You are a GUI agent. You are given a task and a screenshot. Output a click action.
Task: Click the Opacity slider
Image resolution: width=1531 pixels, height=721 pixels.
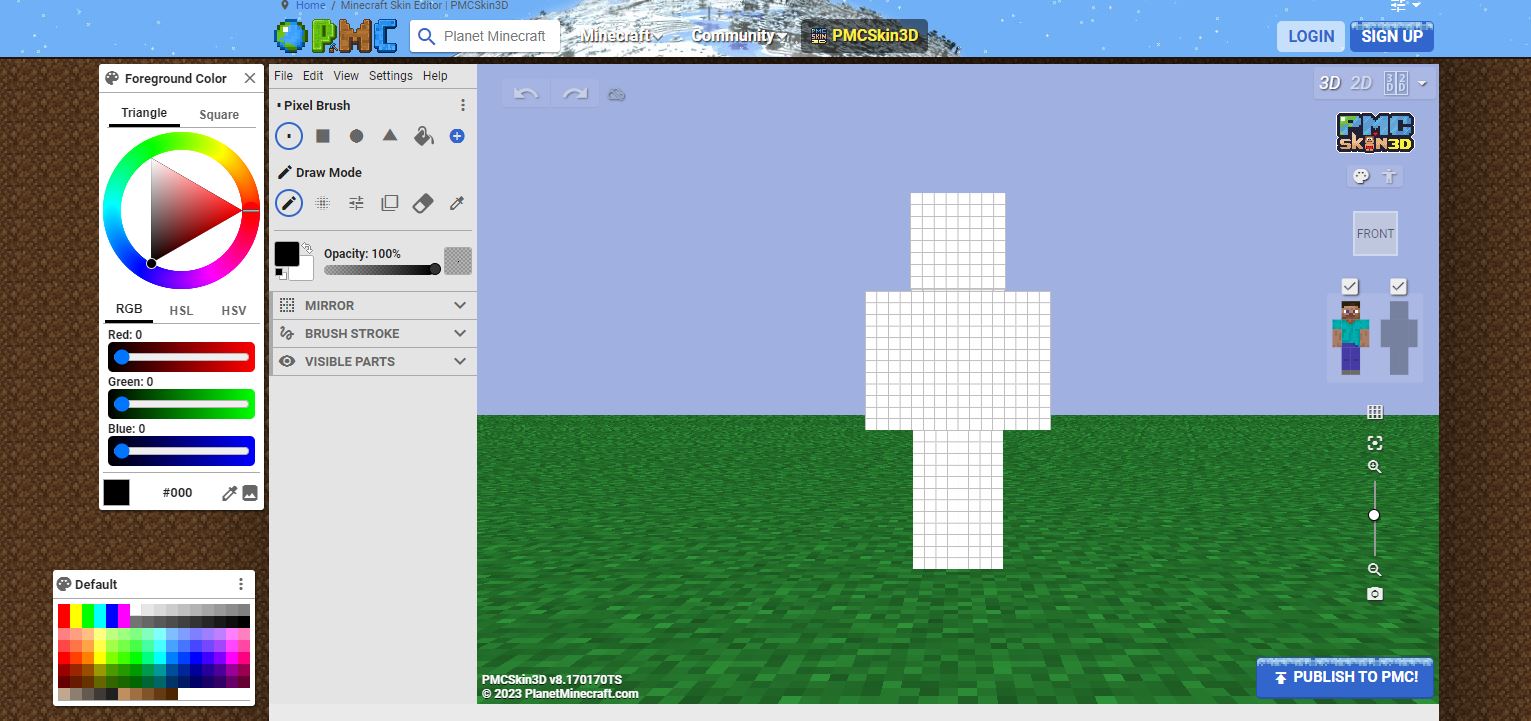(381, 269)
